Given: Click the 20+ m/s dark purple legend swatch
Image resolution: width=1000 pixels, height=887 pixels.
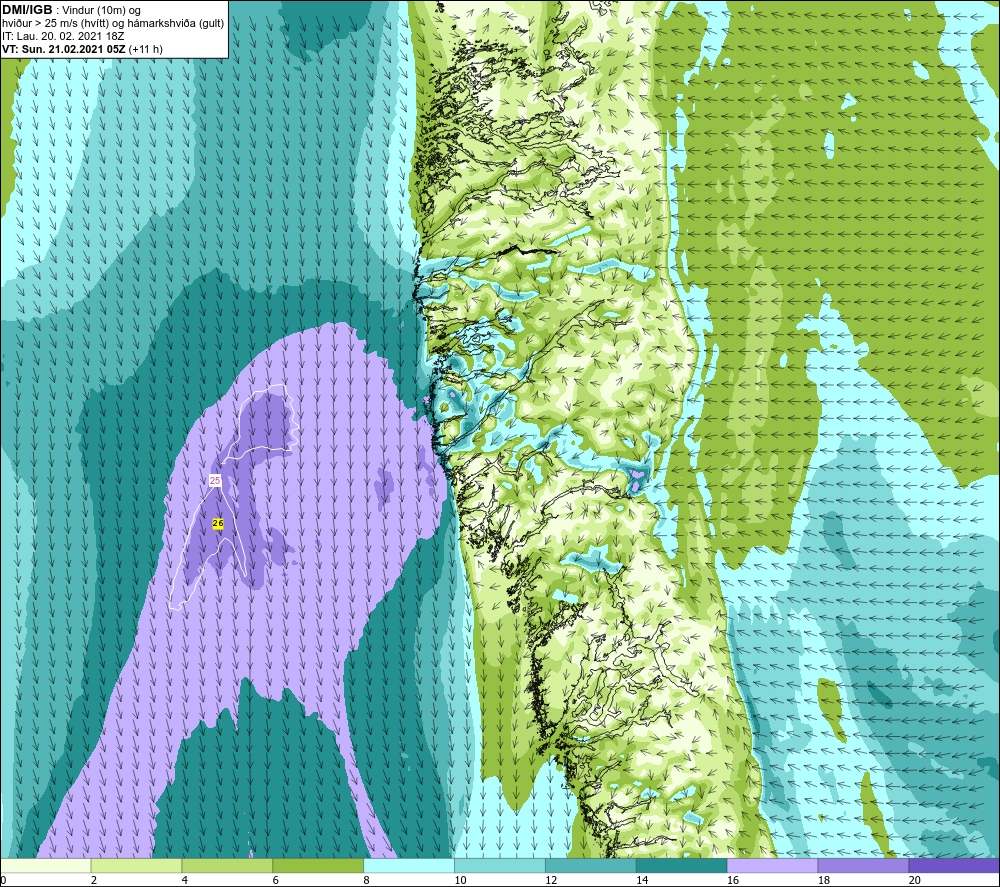Looking at the screenshot, I should tap(953, 865).
